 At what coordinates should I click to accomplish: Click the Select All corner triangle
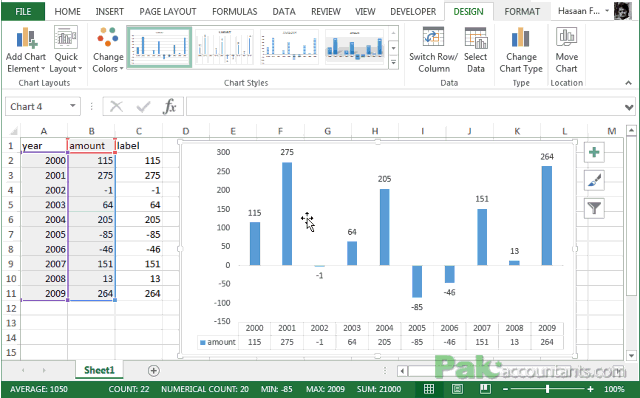pos(13,131)
